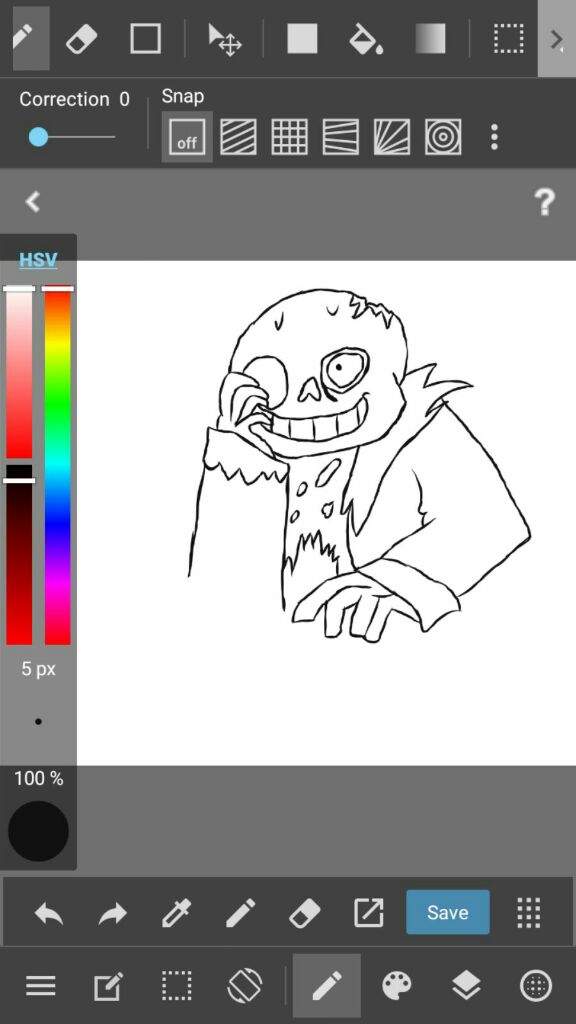The height and width of the screenshot is (1024, 576).
Task: Enable parallel lines snap guide
Action: coord(238,137)
